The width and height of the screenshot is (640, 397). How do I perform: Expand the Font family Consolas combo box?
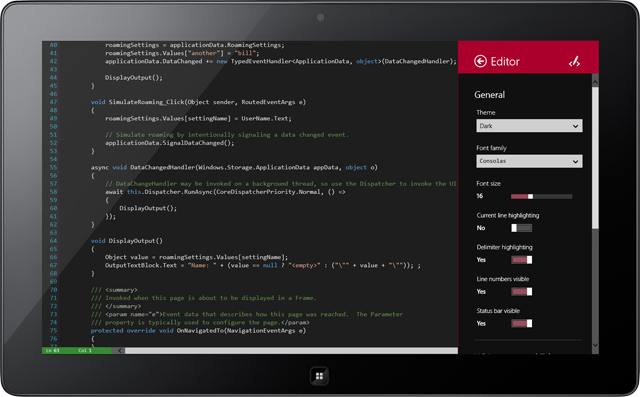pyautogui.click(x=529, y=161)
